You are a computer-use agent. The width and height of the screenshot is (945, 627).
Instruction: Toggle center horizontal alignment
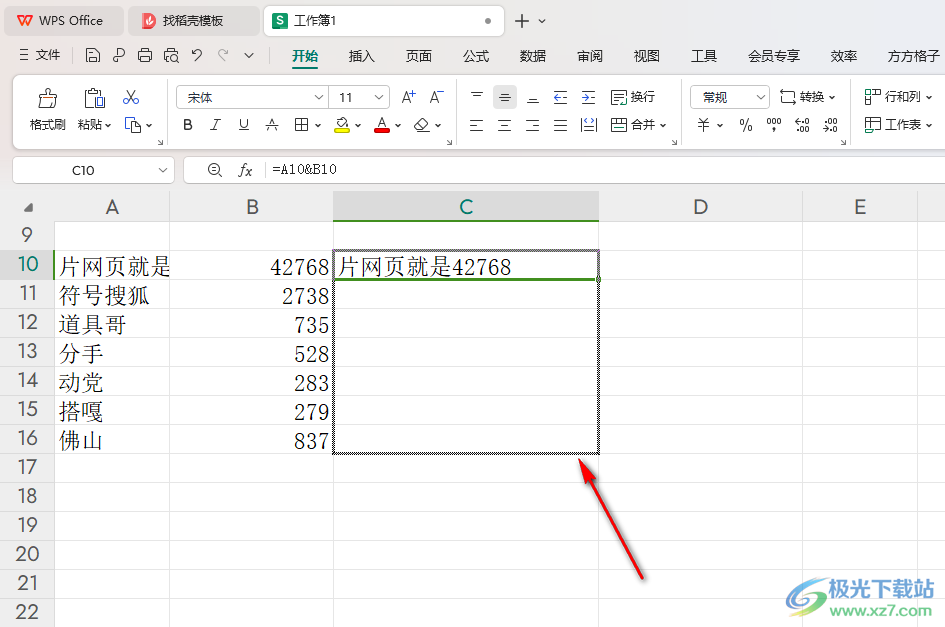[x=504, y=125]
